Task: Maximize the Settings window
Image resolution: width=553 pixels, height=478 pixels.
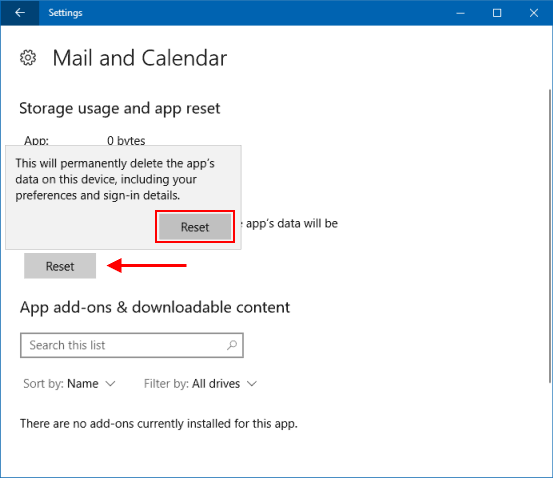Action: pos(497,13)
